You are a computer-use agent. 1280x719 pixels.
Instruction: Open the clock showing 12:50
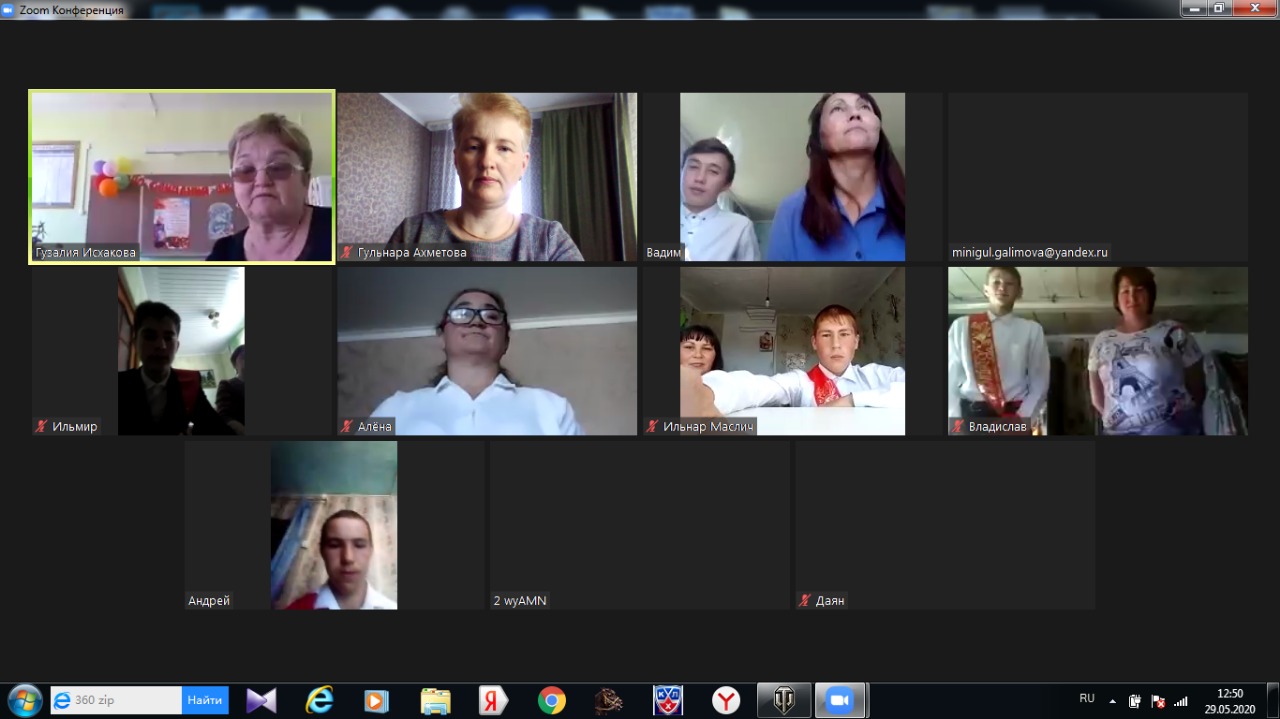[x=1230, y=700]
